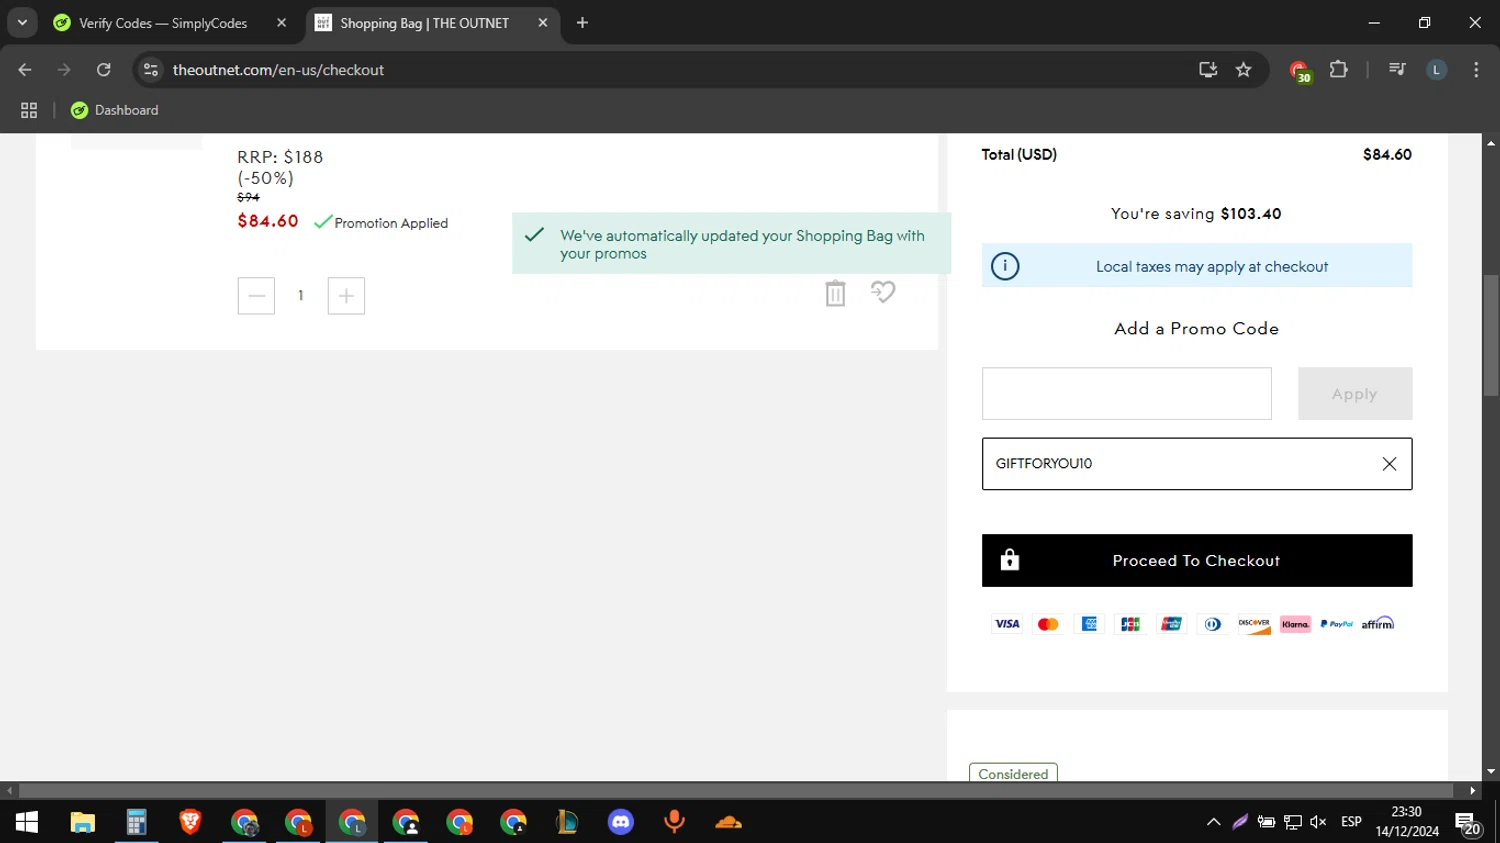Open the orange microphone app in taskbar

675,822
